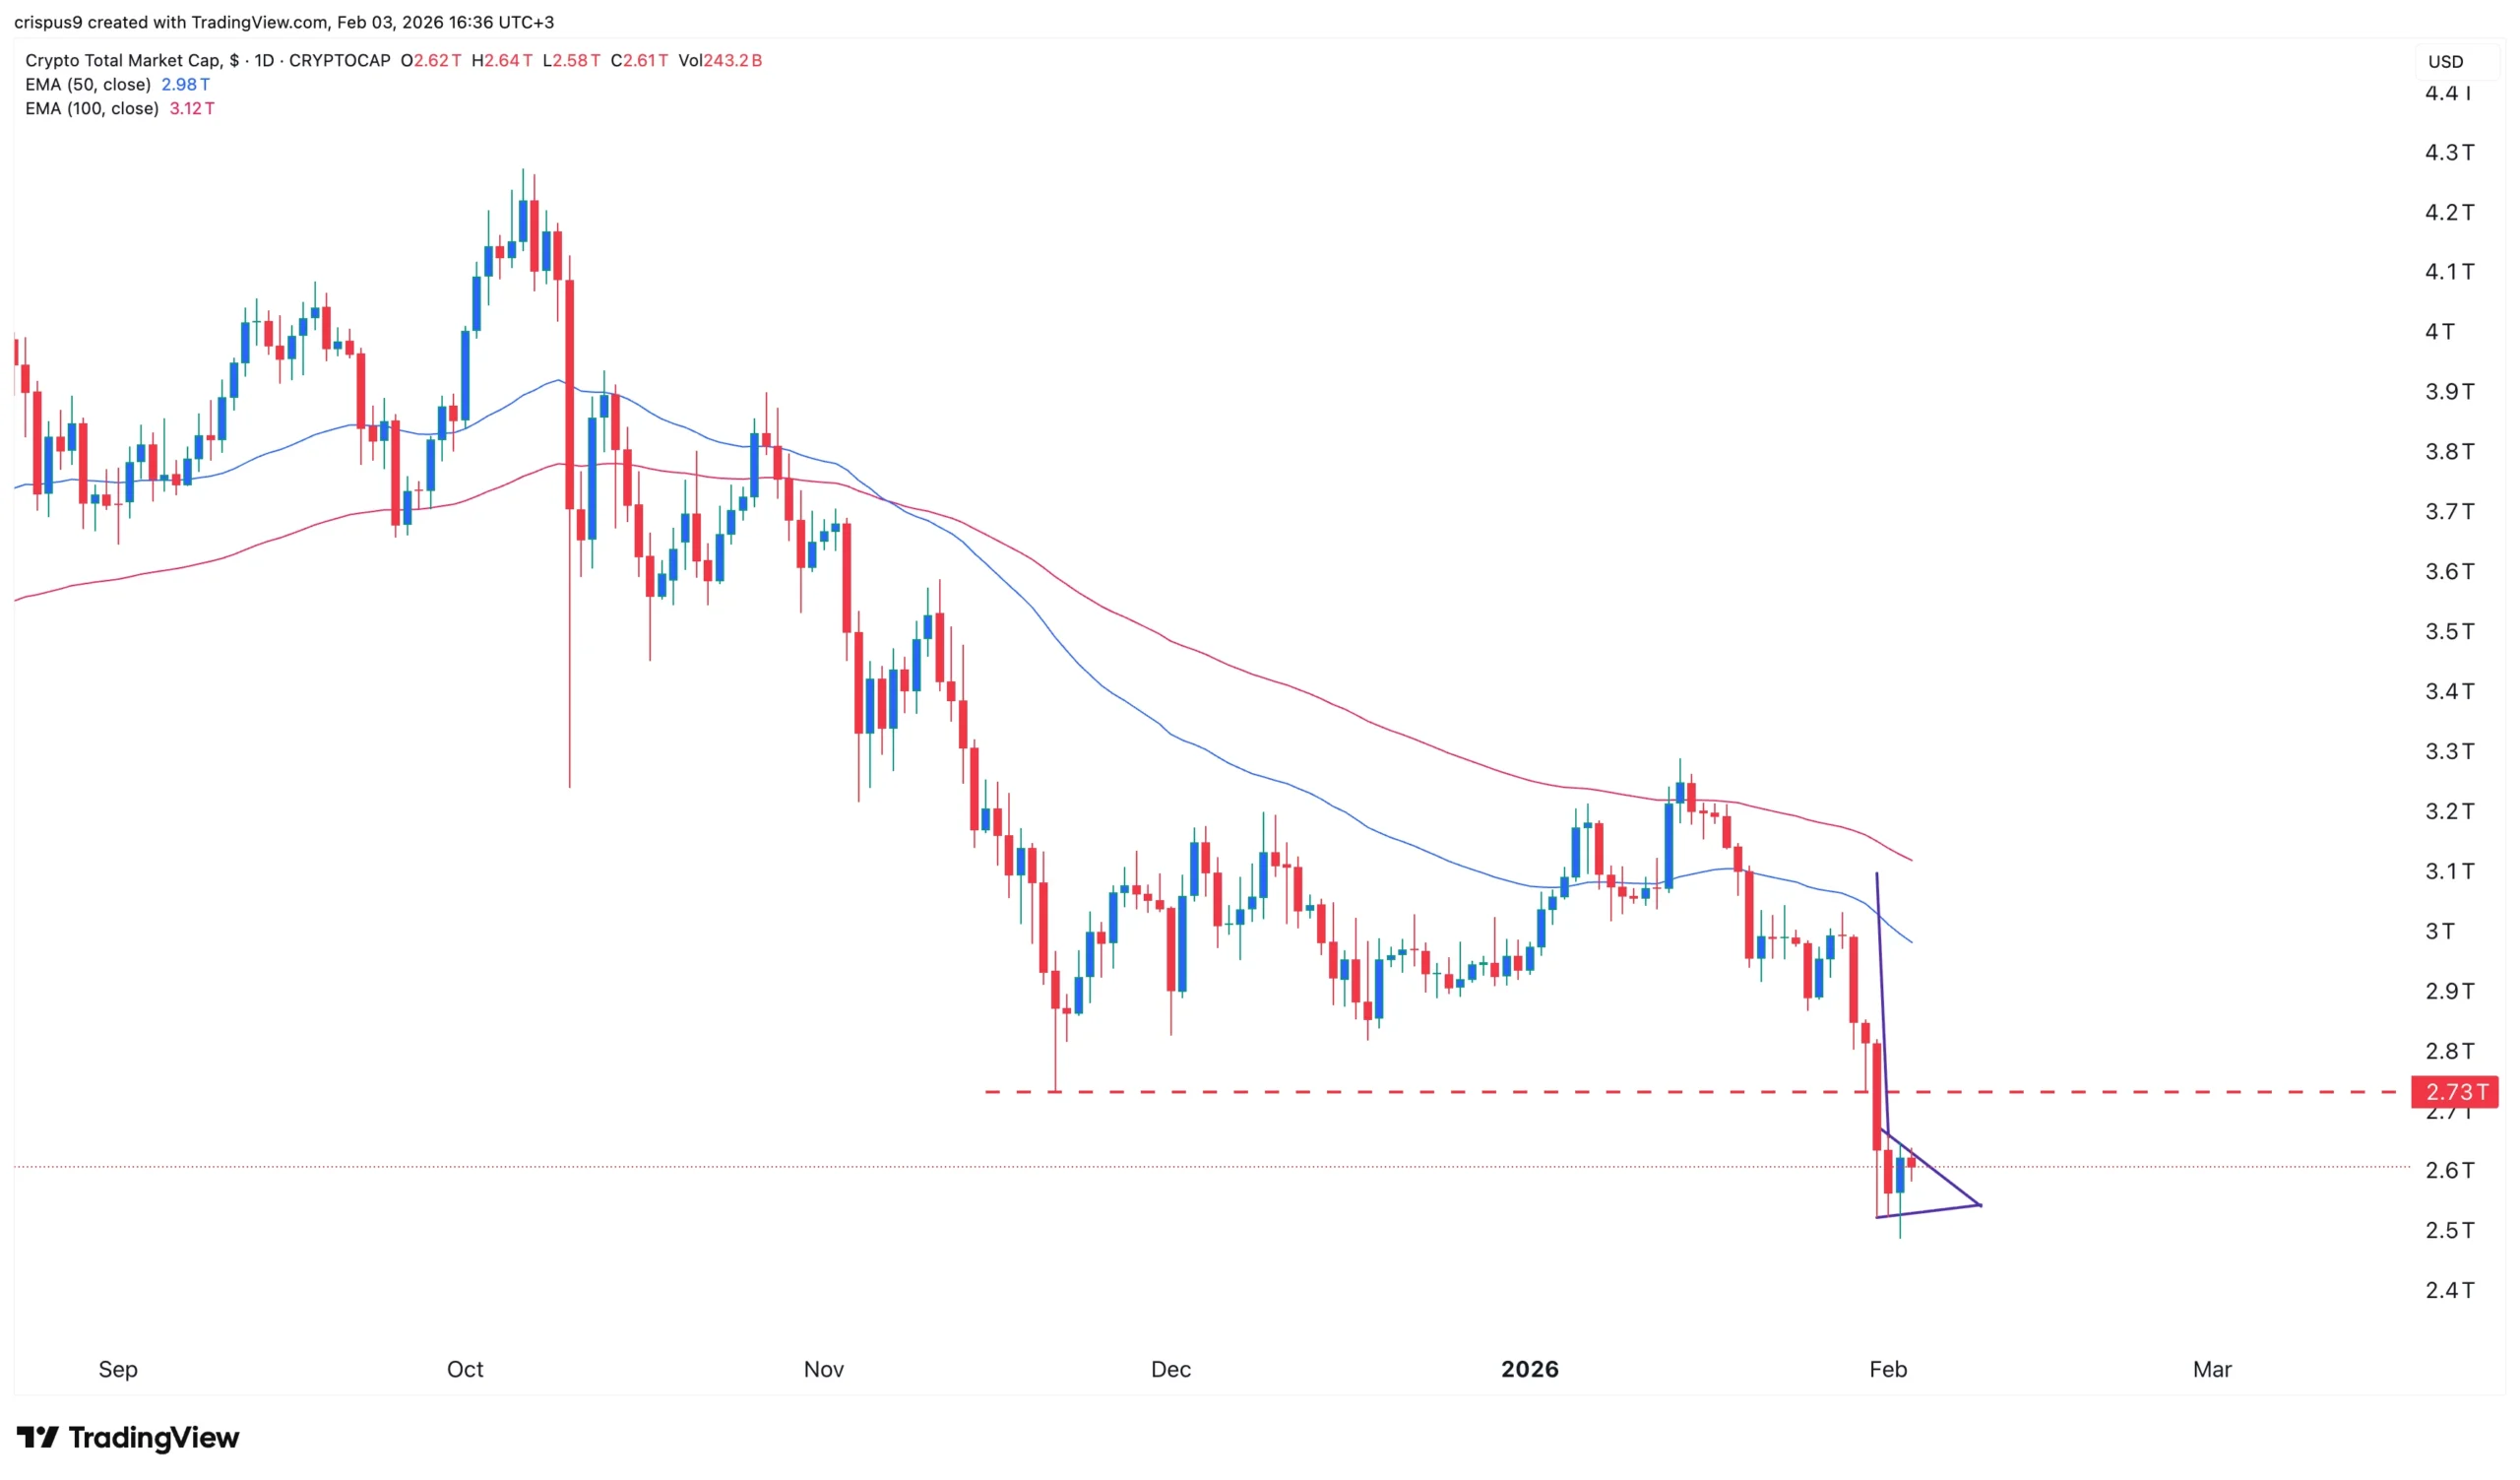Click the Oct label on time axis
The height and width of the screenshot is (1480, 2520).
[x=465, y=1370]
